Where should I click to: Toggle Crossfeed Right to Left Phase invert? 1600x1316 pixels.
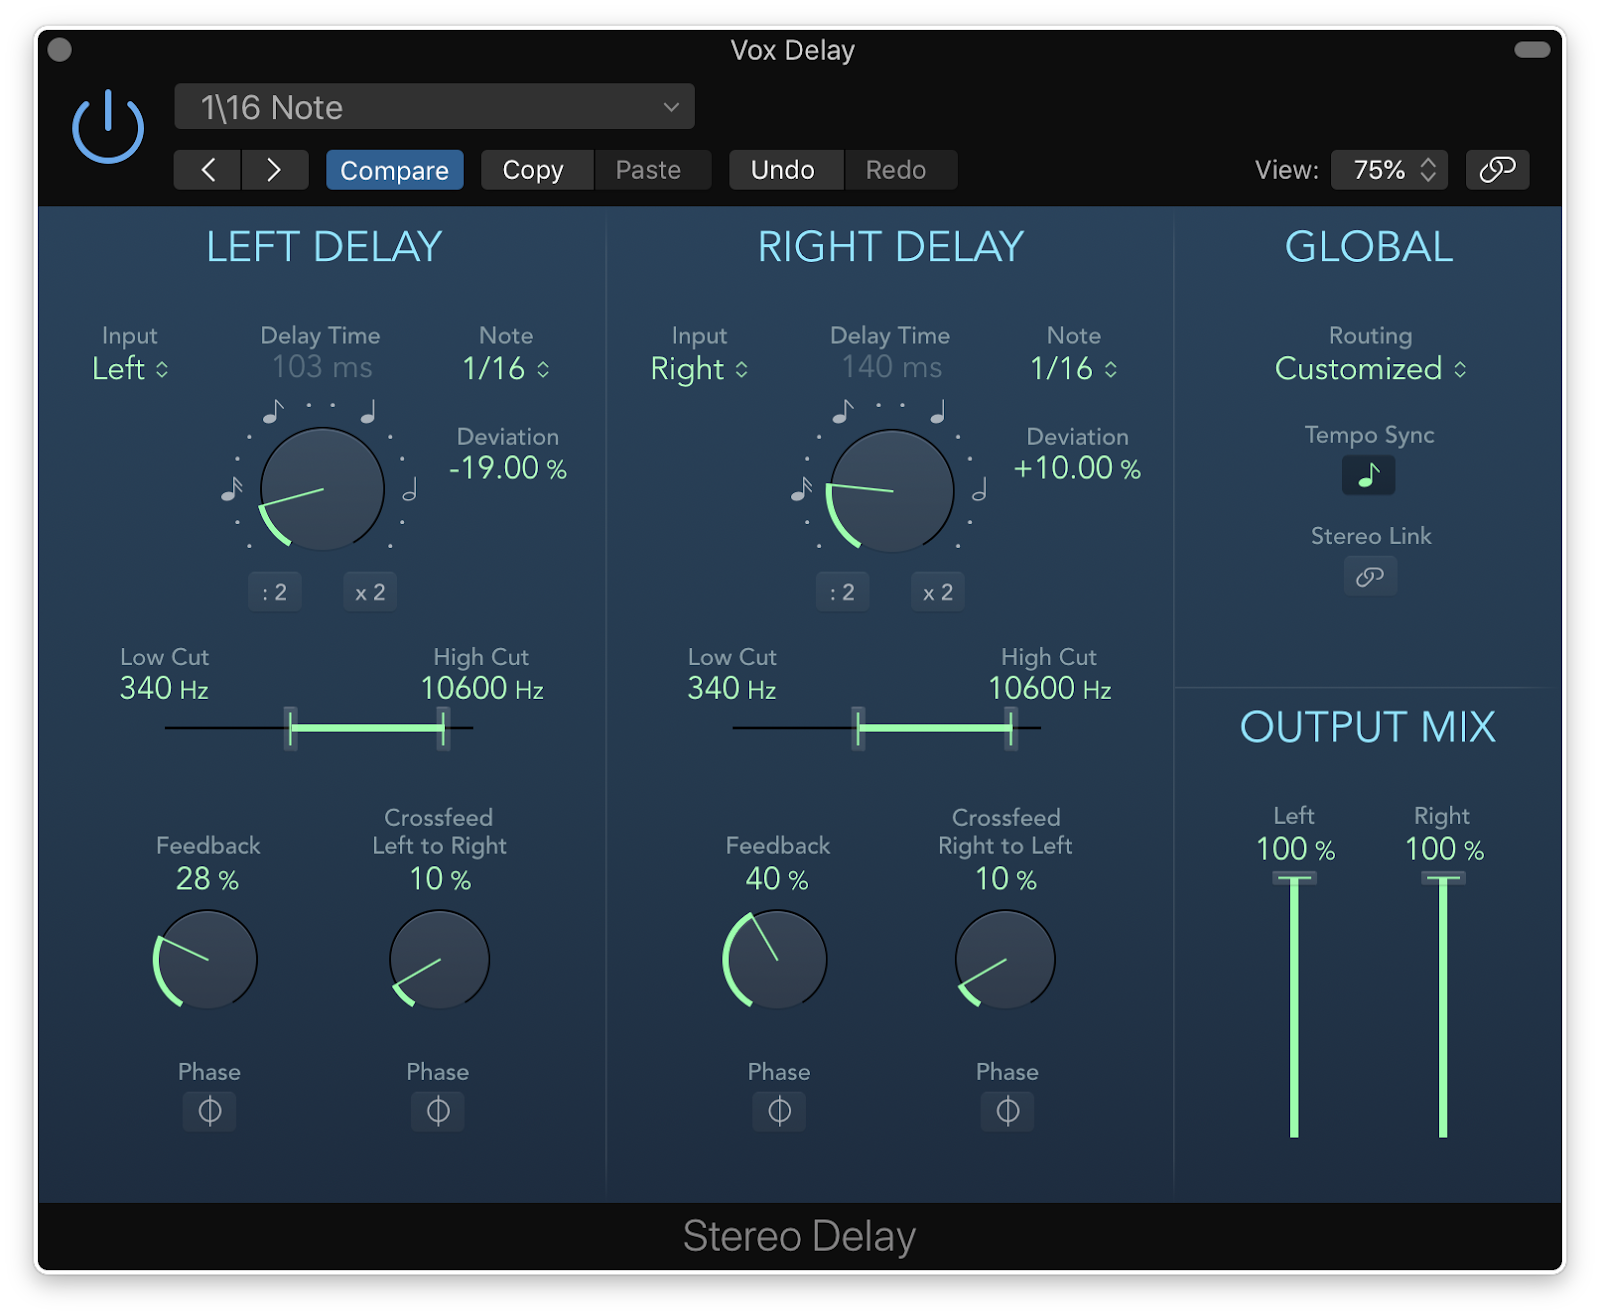click(x=1008, y=1111)
